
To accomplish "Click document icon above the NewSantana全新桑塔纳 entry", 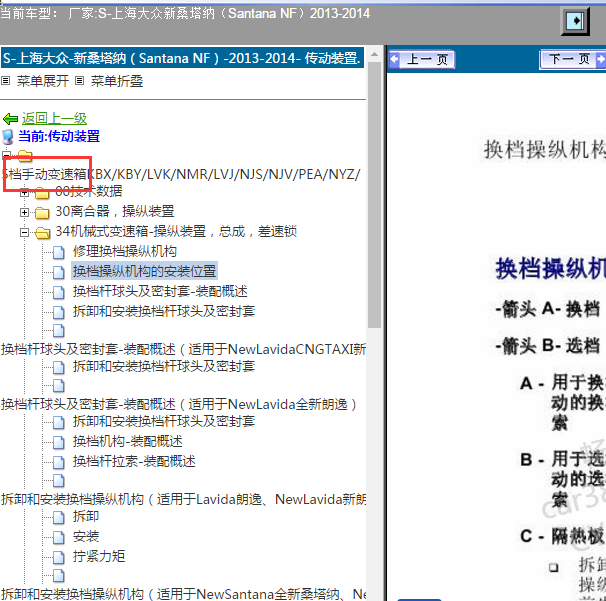I will (59, 576).
